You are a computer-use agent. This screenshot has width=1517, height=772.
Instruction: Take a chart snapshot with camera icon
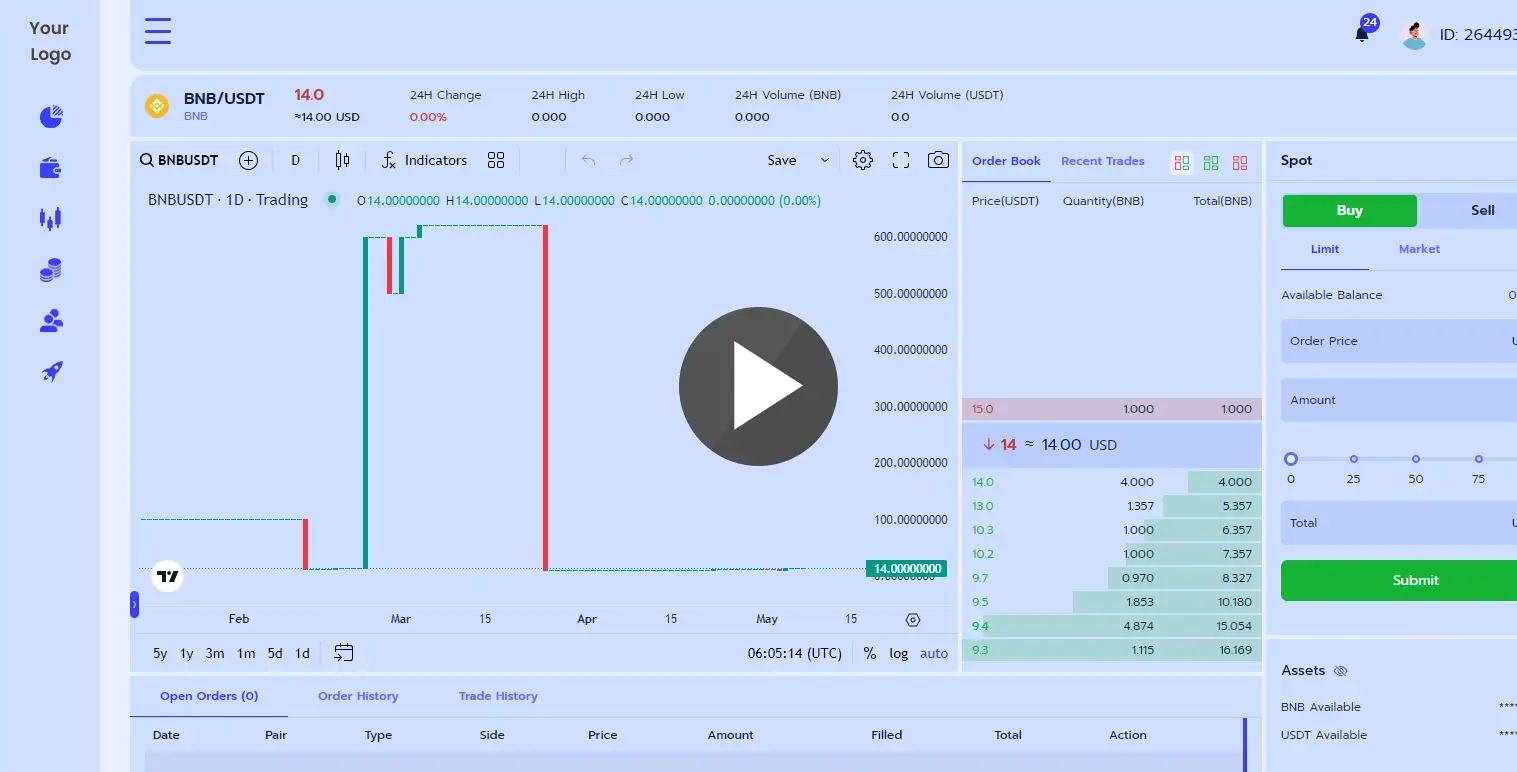click(x=938, y=160)
